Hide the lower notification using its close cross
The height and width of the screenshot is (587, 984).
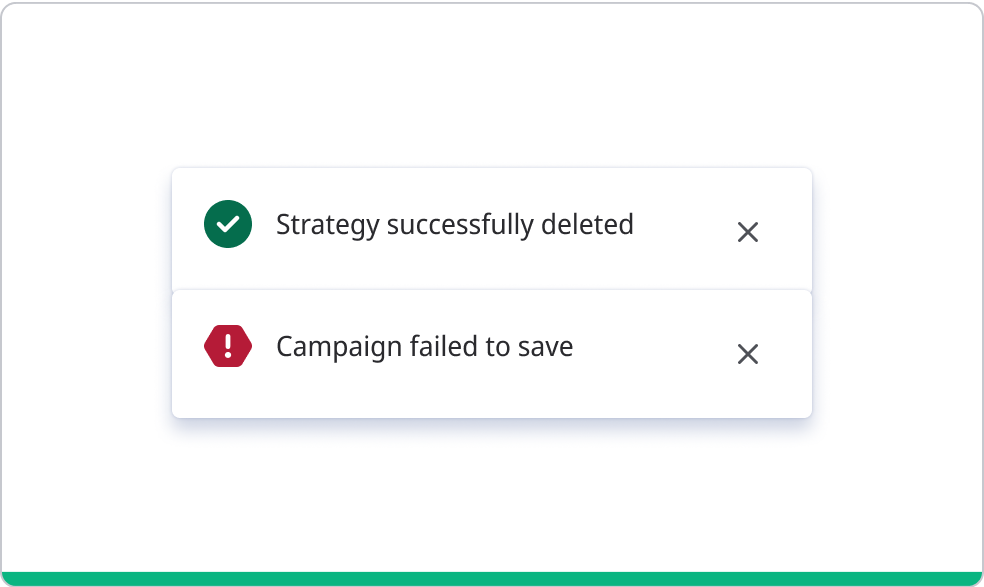748,354
